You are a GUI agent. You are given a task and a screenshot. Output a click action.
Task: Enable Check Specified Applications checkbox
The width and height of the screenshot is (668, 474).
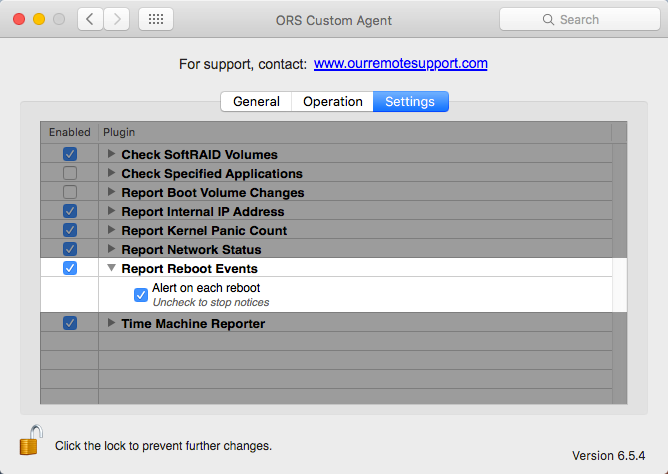70,173
